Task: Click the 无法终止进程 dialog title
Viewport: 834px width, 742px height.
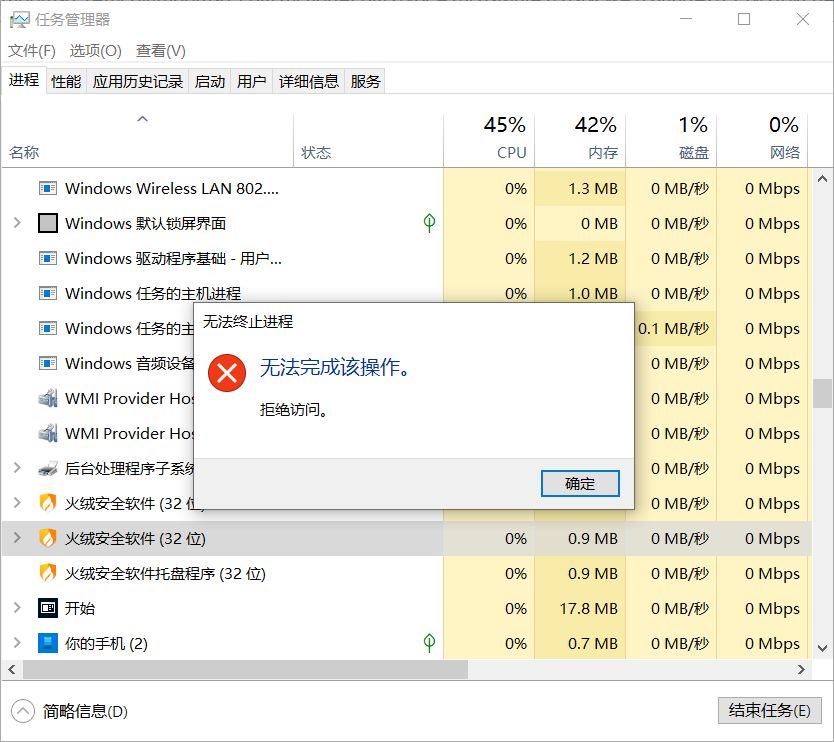Action: pos(248,322)
